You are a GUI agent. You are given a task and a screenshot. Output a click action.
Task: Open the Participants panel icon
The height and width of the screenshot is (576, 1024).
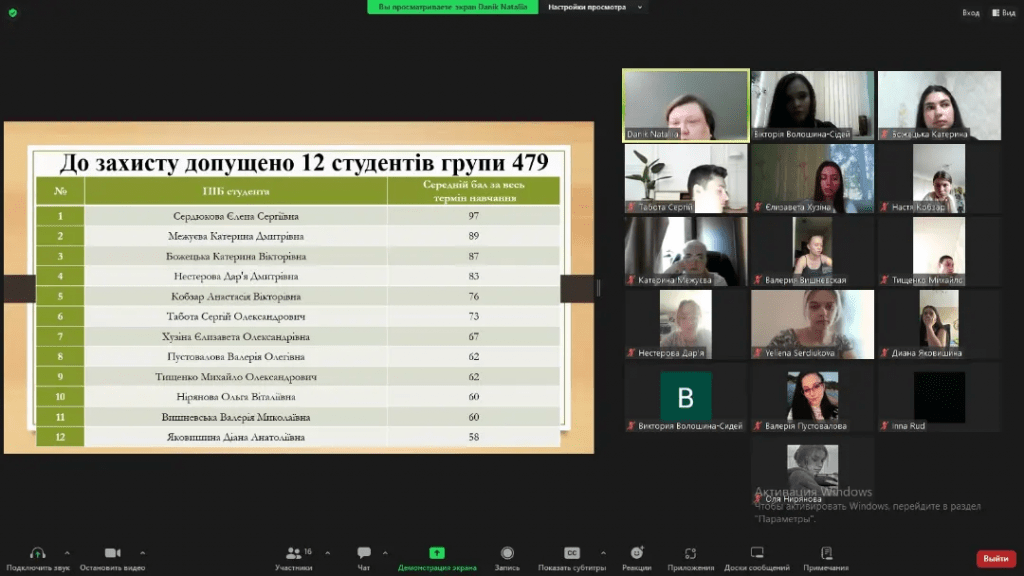[x=292, y=553]
